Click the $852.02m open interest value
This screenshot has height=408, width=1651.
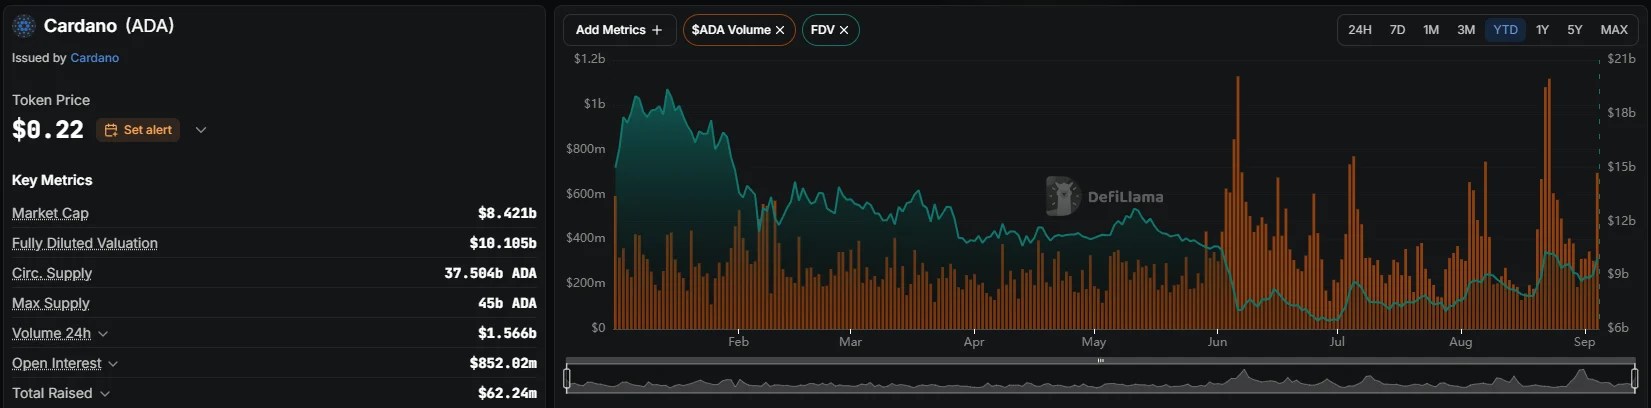[503, 363]
